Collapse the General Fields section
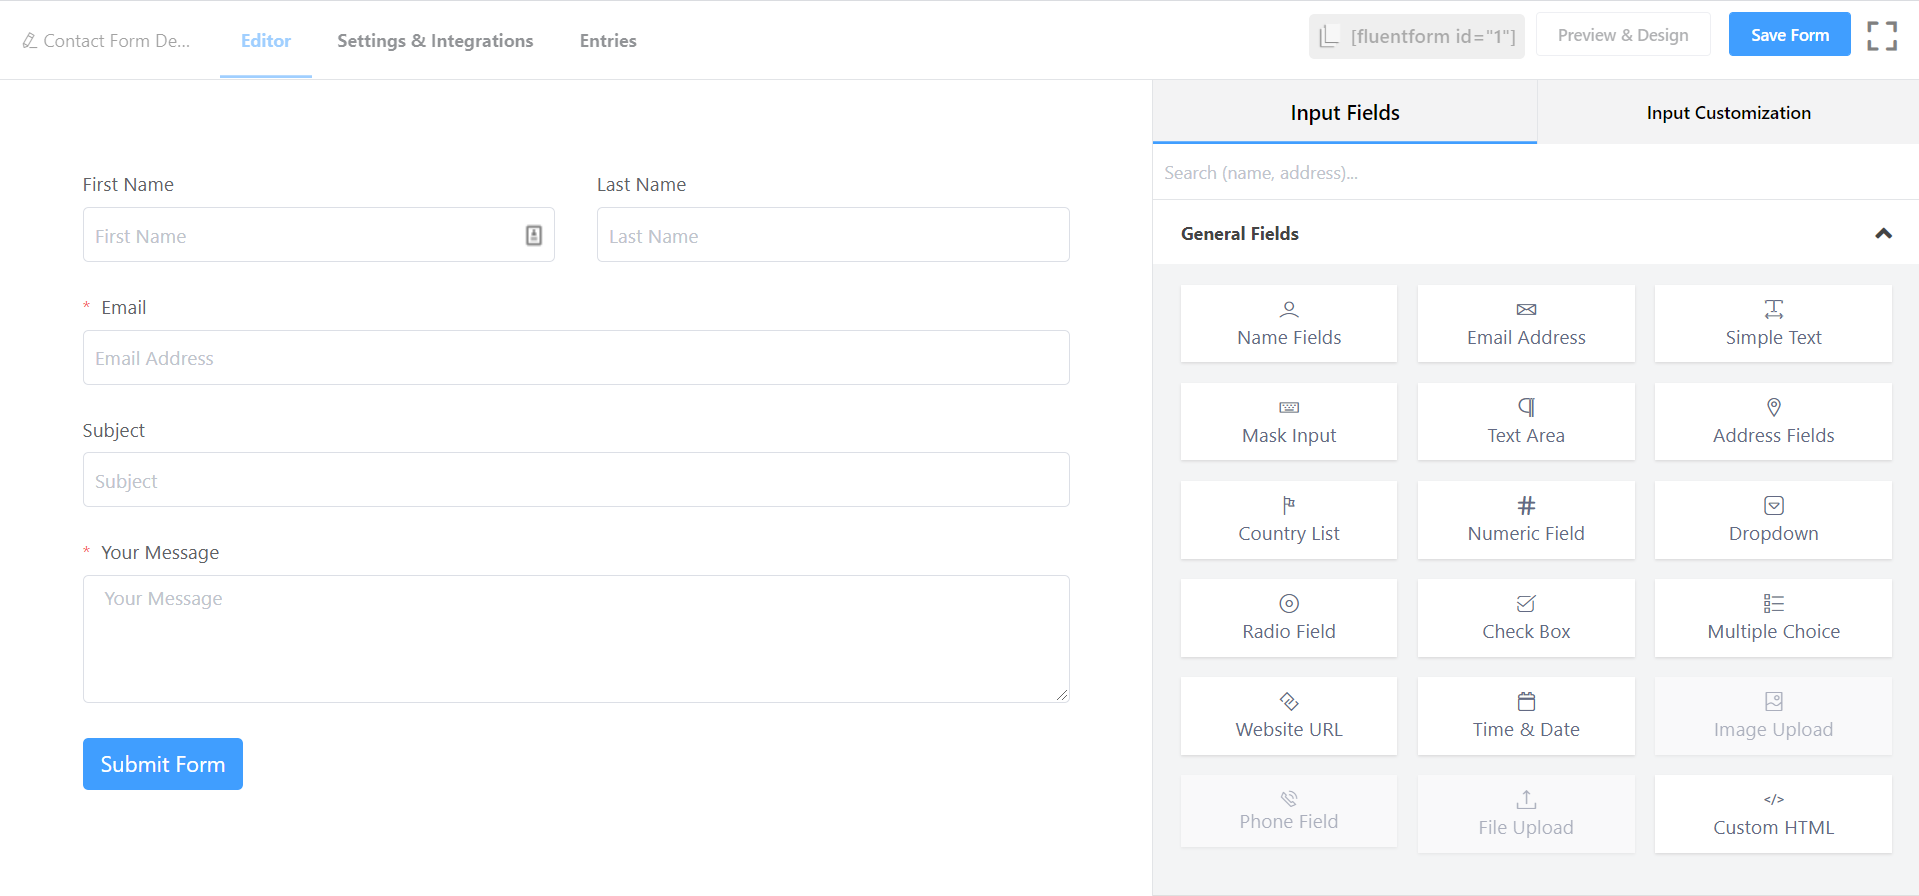This screenshot has height=896, width=1919. coord(1883,234)
